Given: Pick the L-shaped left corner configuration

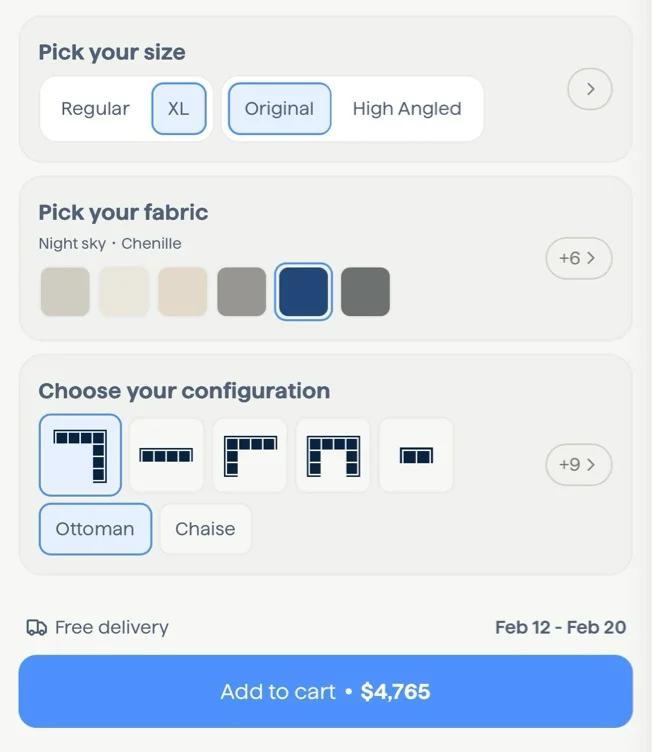Looking at the screenshot, I should (x=250, y=455).
